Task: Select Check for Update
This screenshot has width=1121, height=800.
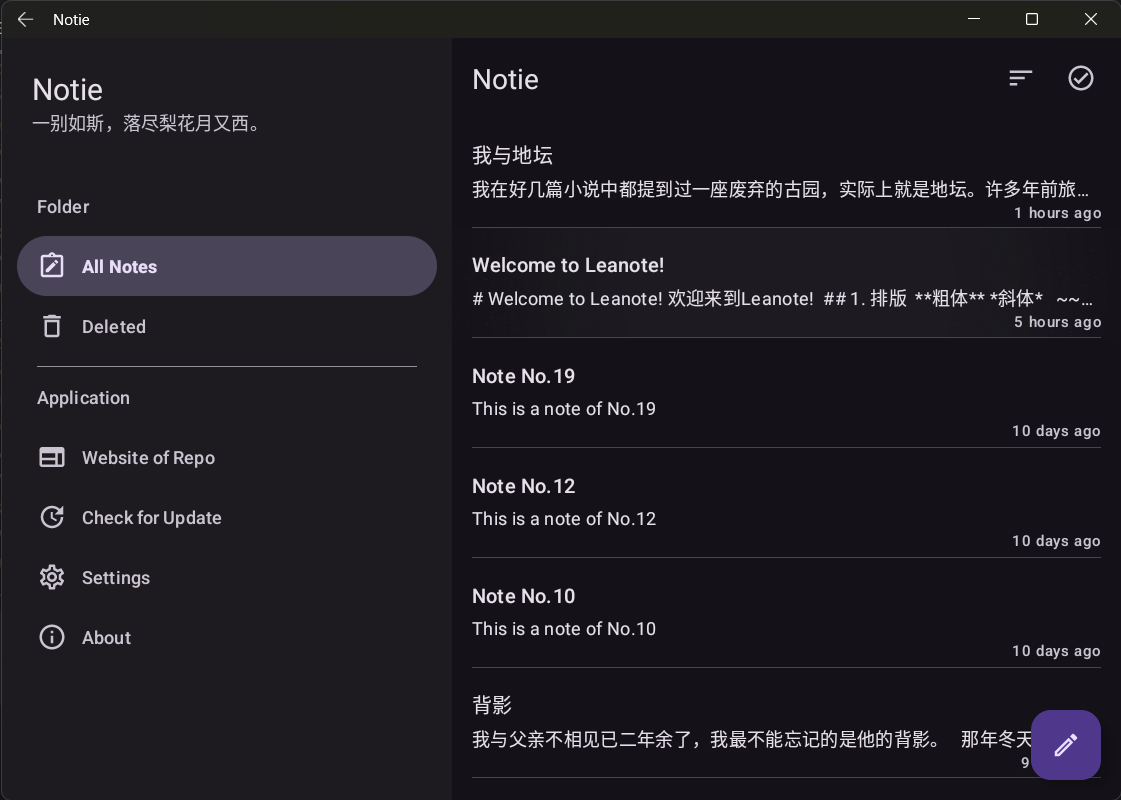Action: [227, 518]
